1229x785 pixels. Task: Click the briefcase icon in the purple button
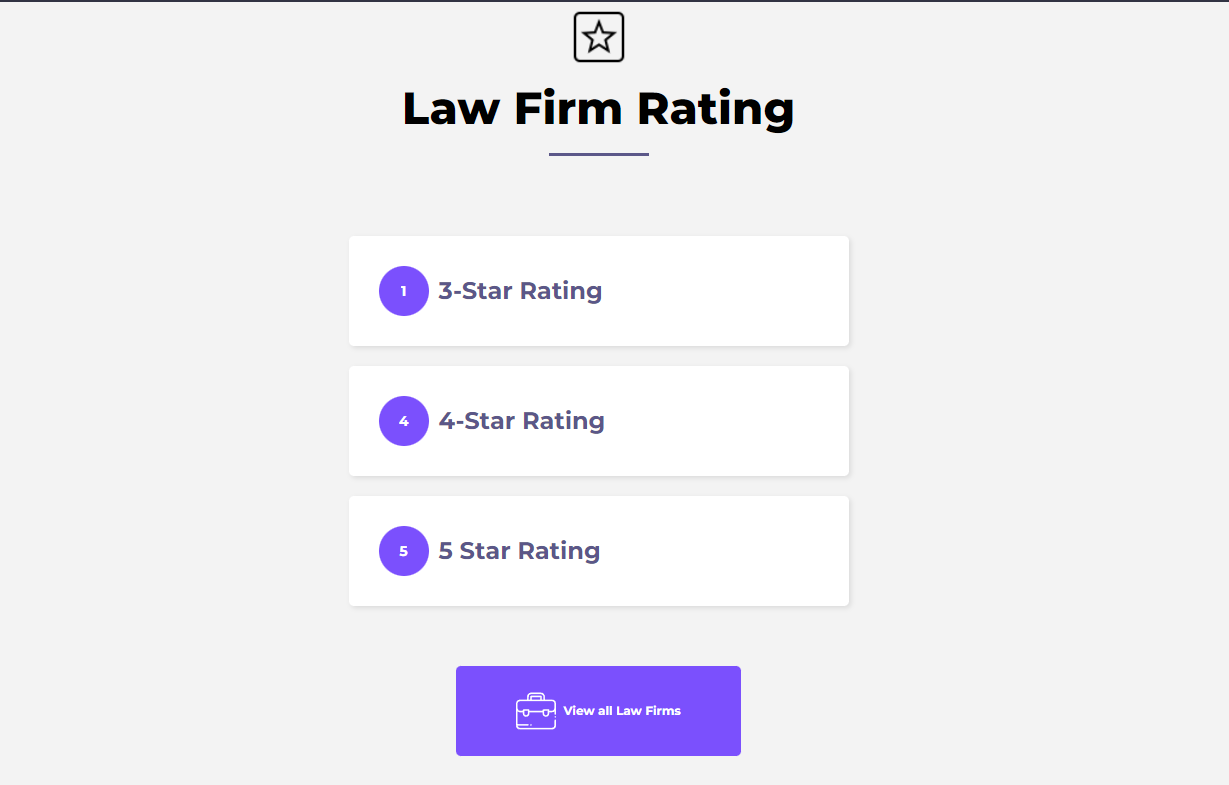pyautogui.click(x=536, y=711)
